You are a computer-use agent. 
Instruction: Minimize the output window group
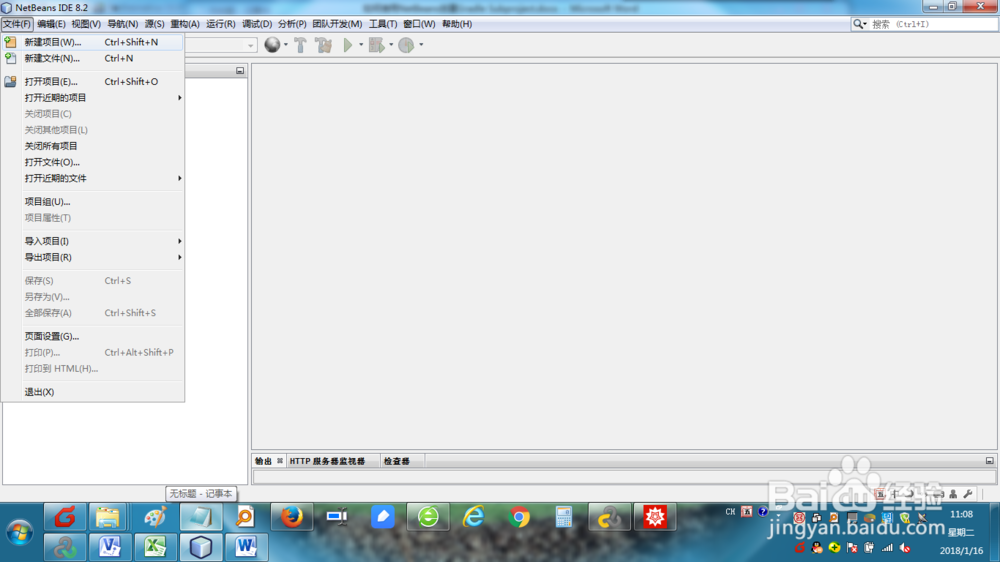989,461
